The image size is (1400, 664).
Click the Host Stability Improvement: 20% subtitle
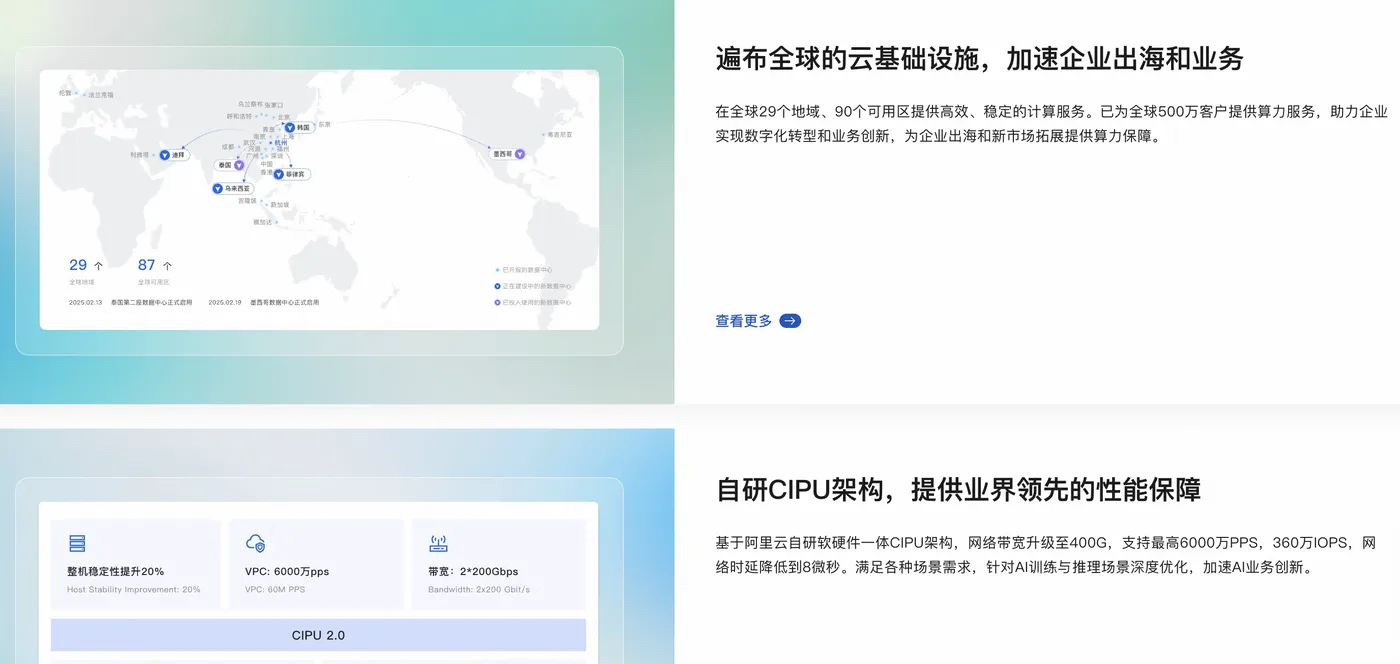[134, 590]
